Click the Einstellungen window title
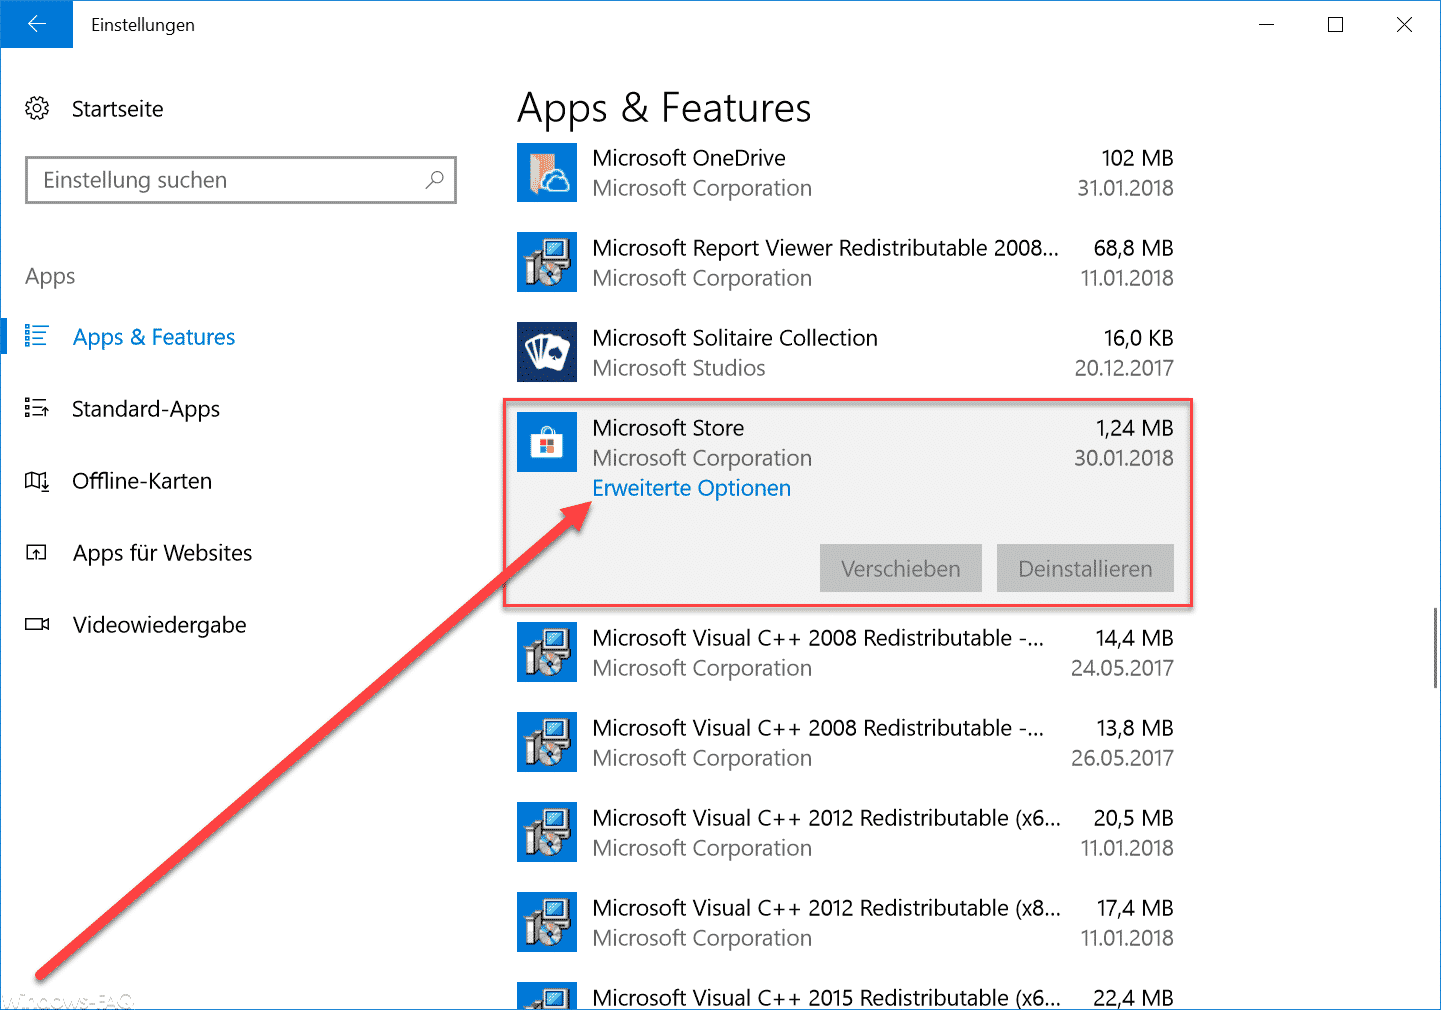 (x=143, y=25)
